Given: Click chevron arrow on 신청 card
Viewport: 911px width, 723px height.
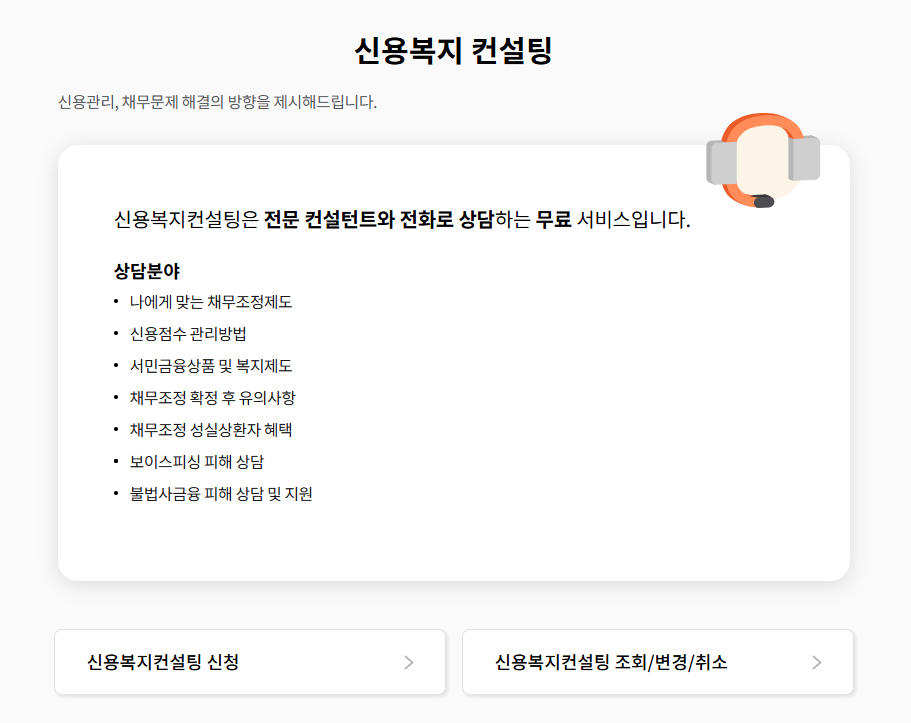Looking at the screenshot, I should coord(409,663).
